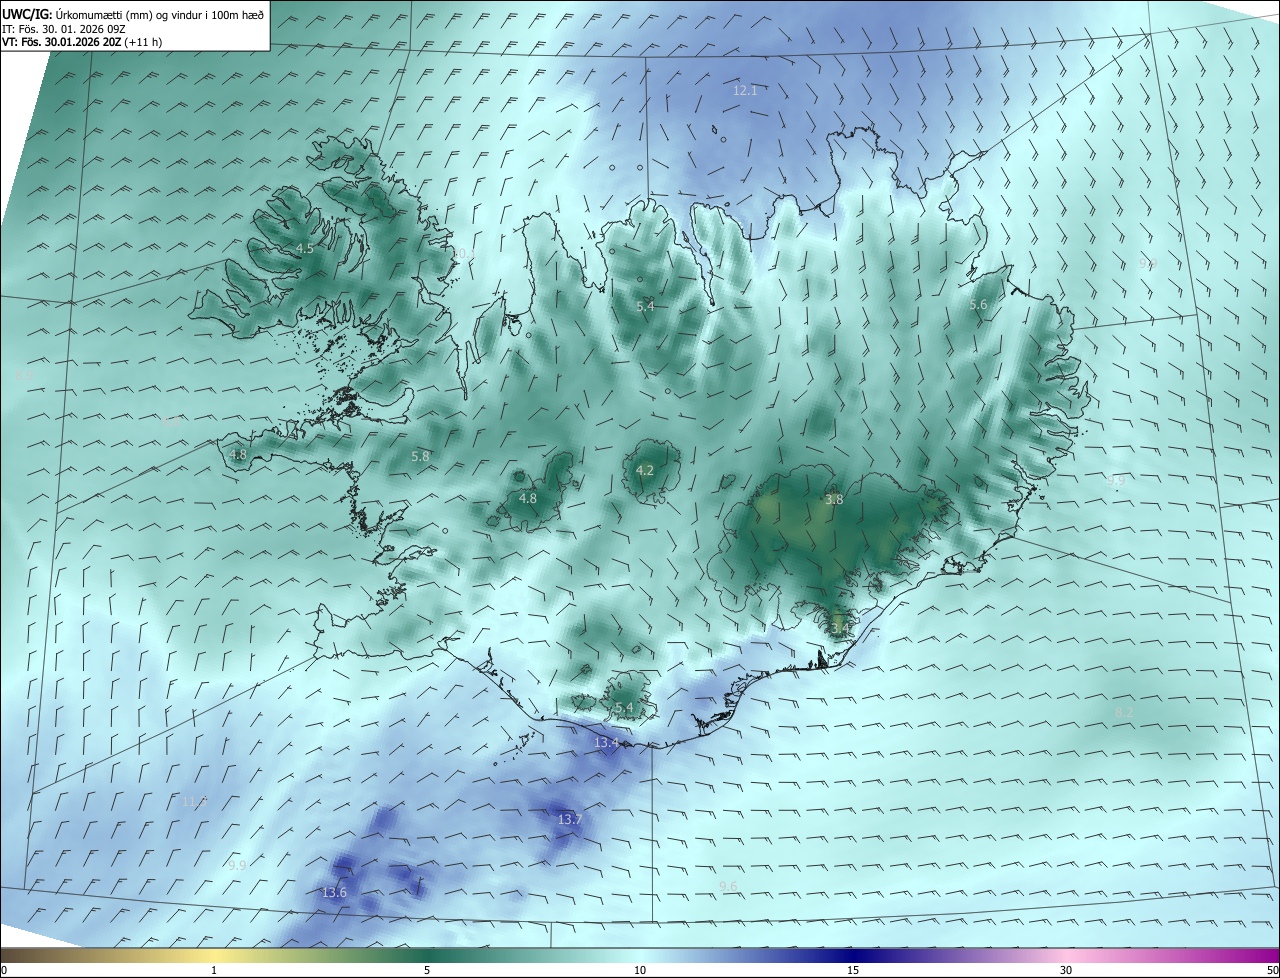The height and width of the screenshot is (978, 1280).
Task: Click the 3.4 map value
Action: [839, 627]
